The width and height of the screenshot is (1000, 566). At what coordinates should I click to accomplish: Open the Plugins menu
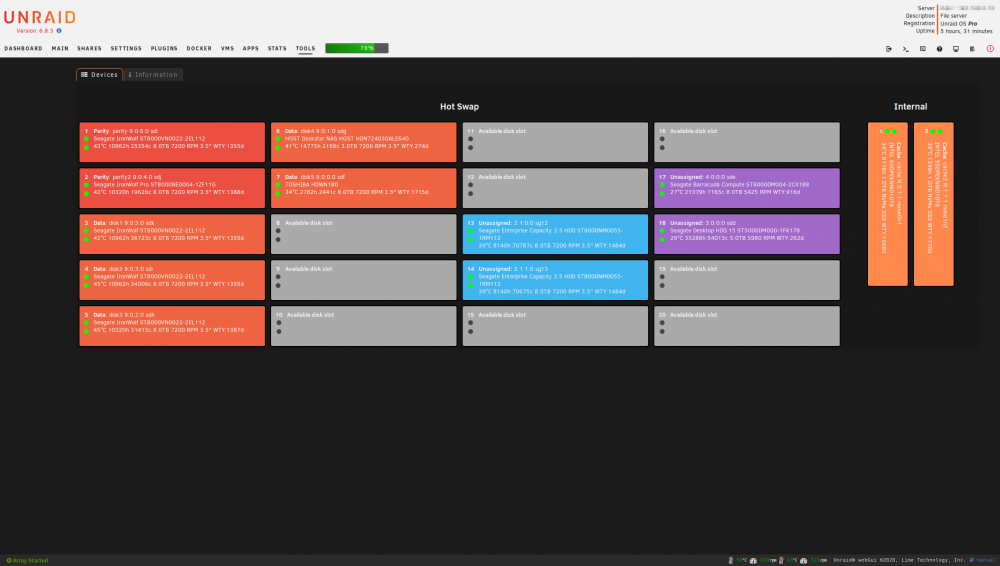tap(164, 48)
